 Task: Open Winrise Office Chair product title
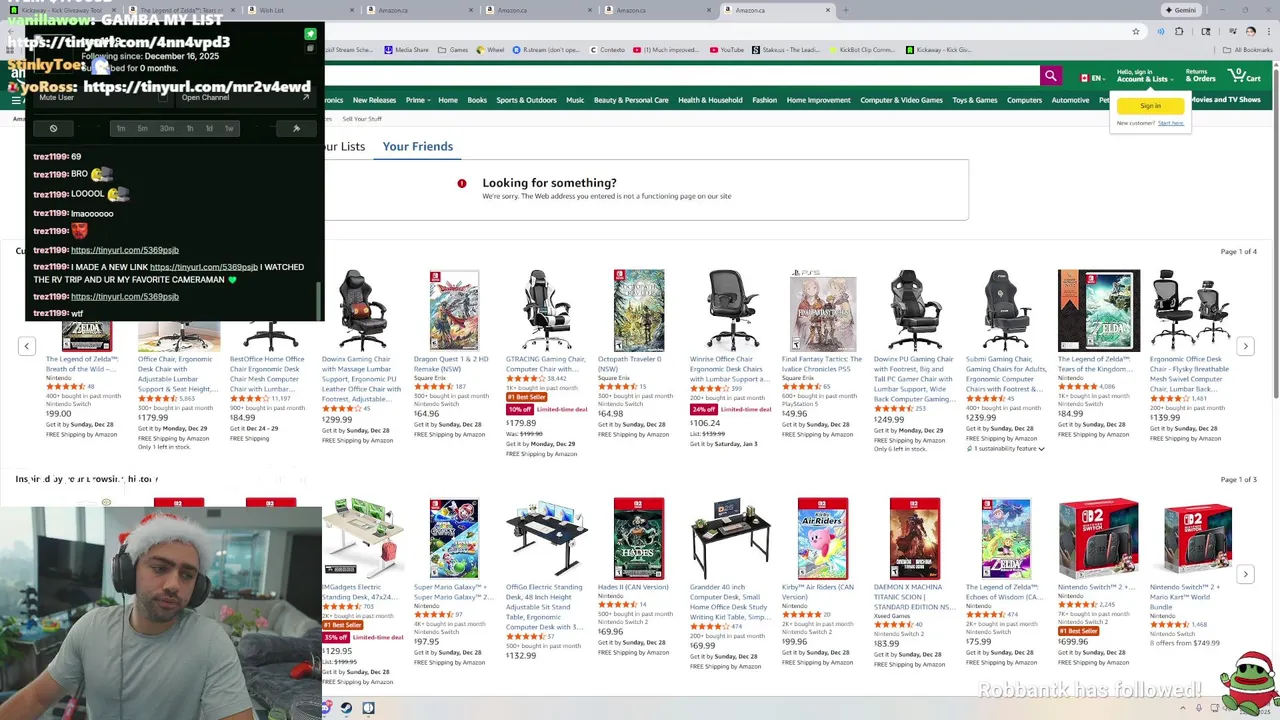click(729, 369)
